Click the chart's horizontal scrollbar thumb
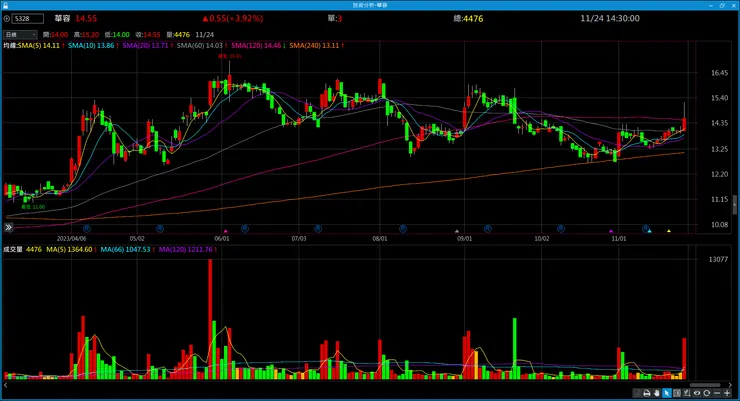The image size is (740, 401). pos(705,385)
